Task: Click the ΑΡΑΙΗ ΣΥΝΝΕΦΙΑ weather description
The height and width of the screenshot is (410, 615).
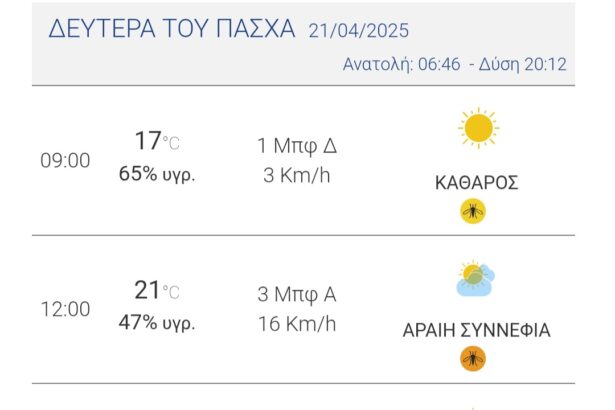Action: tap(477, 330)
